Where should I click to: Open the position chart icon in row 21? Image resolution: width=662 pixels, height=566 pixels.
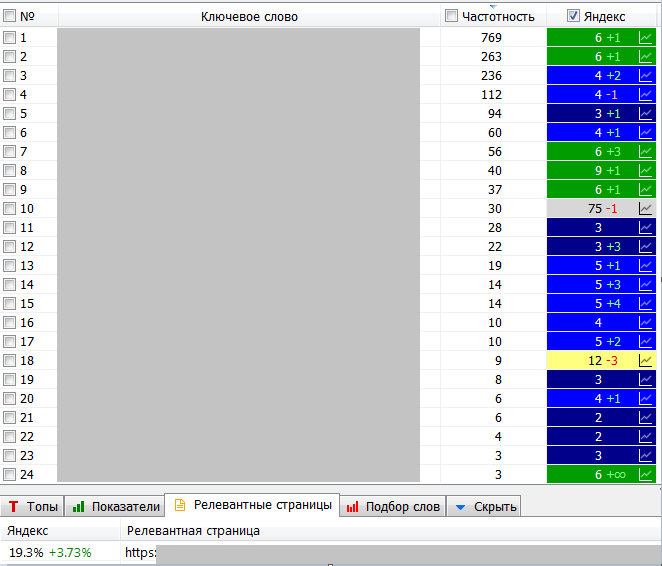(645, 417)
